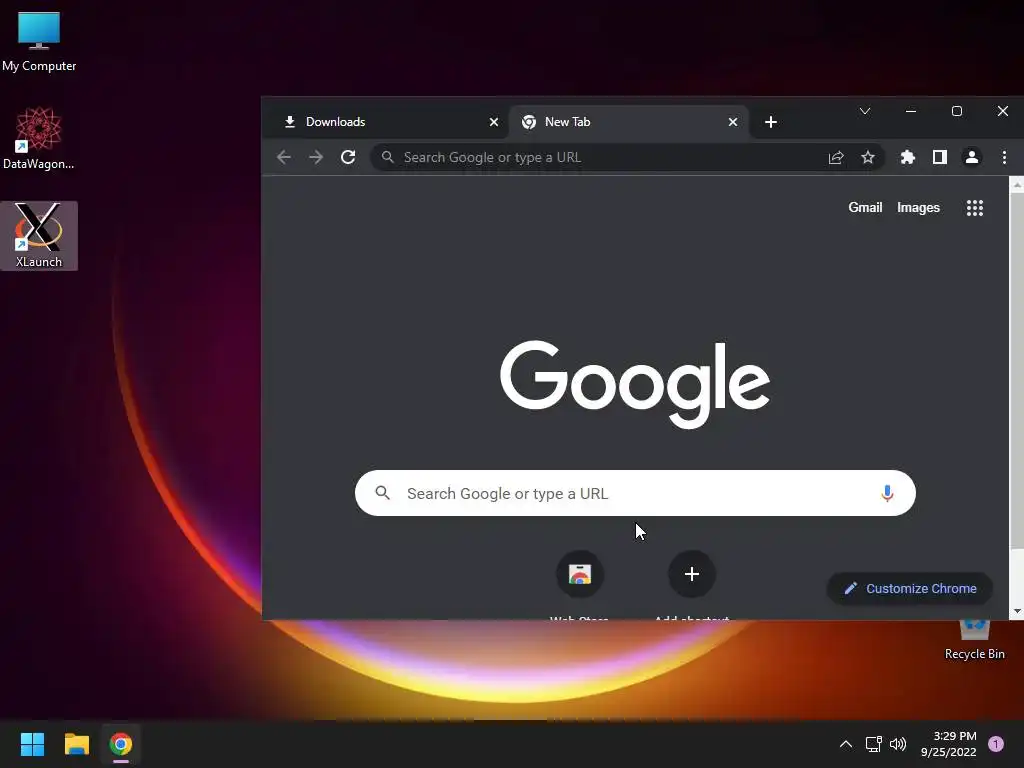Open the Web Store shortcut tile
1024x768 pixels.
[x=580, y=575]
